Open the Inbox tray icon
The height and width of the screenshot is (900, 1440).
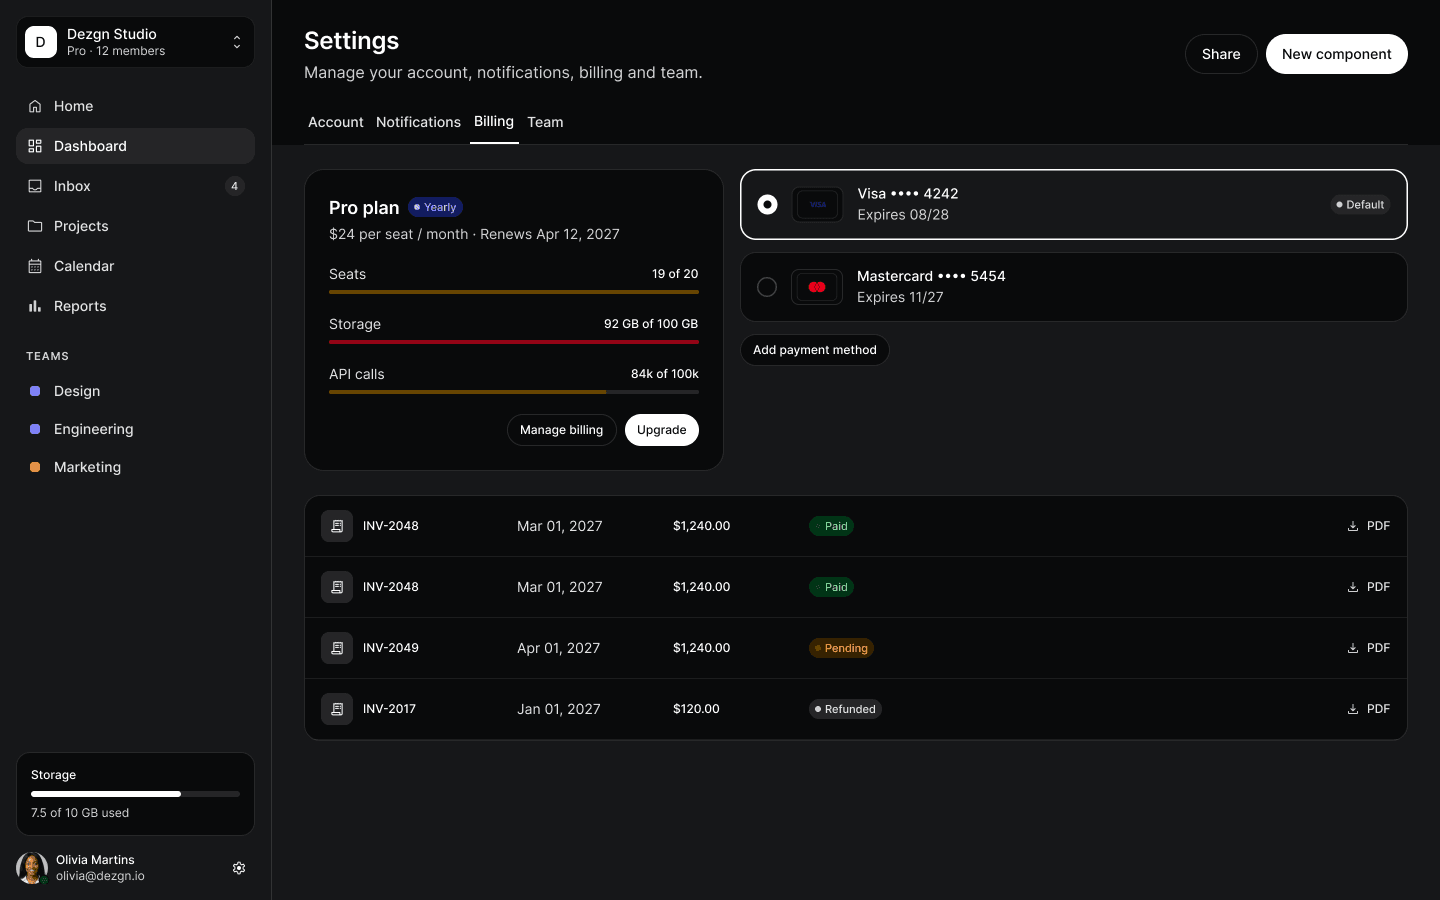(x=35, y=186)
